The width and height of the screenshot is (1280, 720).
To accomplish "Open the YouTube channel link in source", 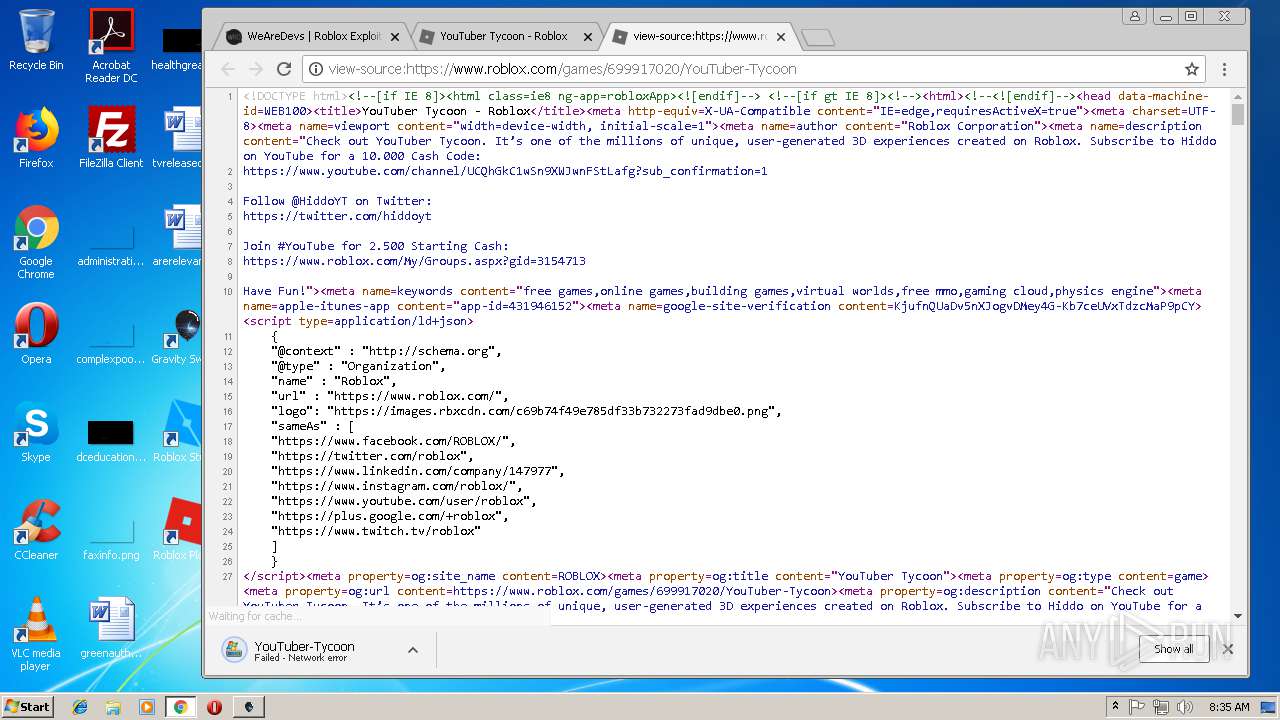I will [505, 171].
